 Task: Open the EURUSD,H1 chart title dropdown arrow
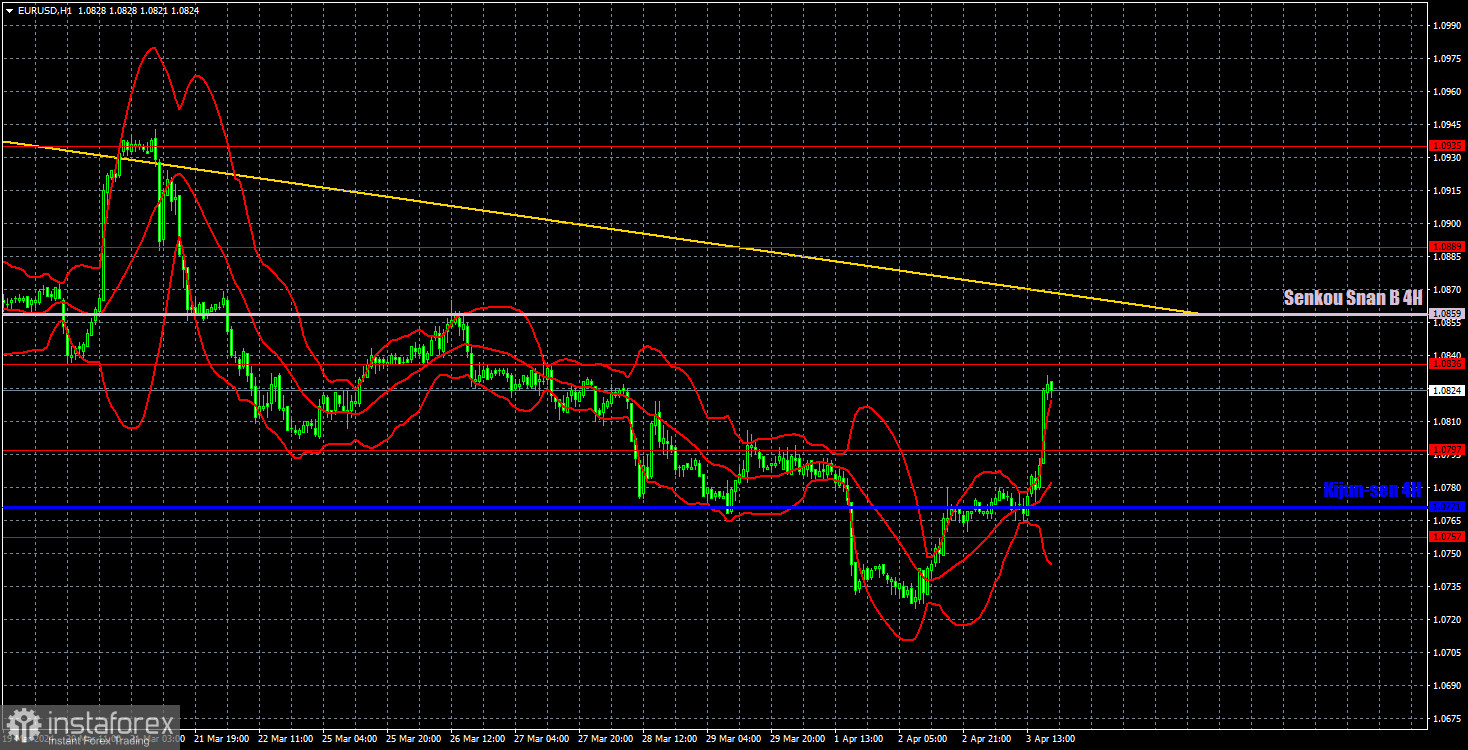[x=9, y=9]
